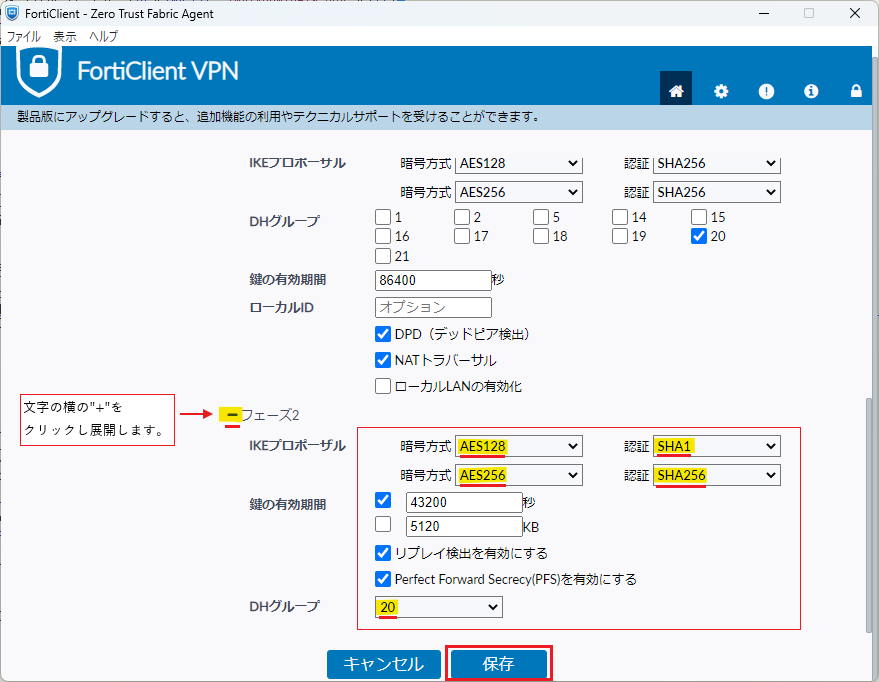Open Phase 2 SHA1 認証 dropdown

pos(716,446)
